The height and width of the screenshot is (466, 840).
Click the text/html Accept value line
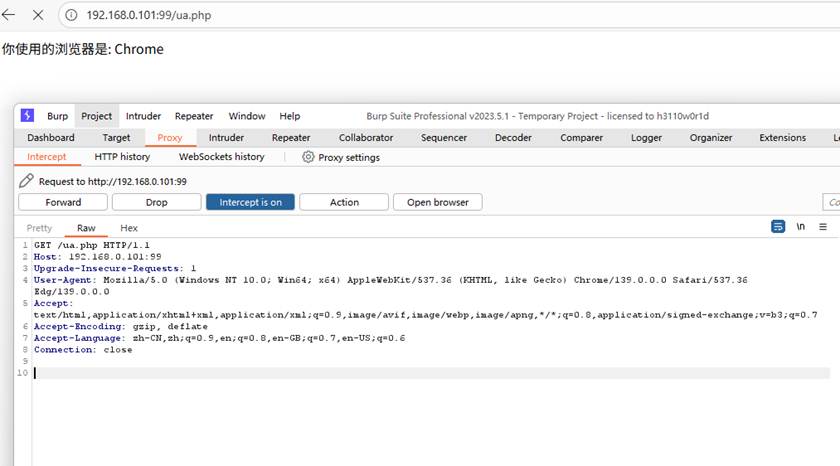pos(425,315)
